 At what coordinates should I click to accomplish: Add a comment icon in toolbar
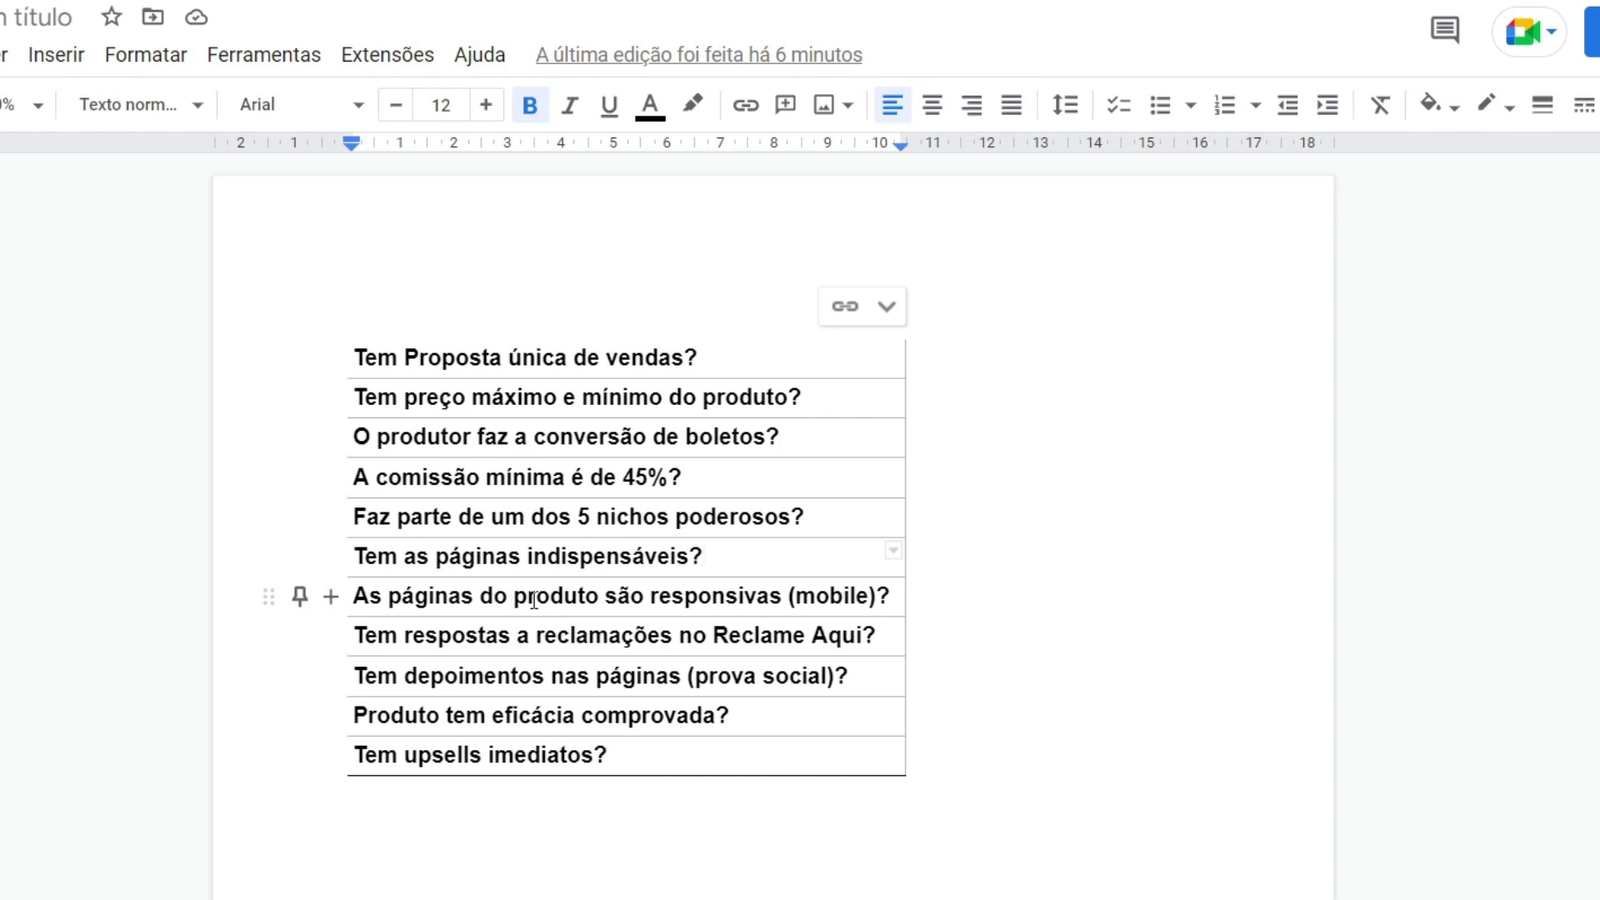[786, 105]
